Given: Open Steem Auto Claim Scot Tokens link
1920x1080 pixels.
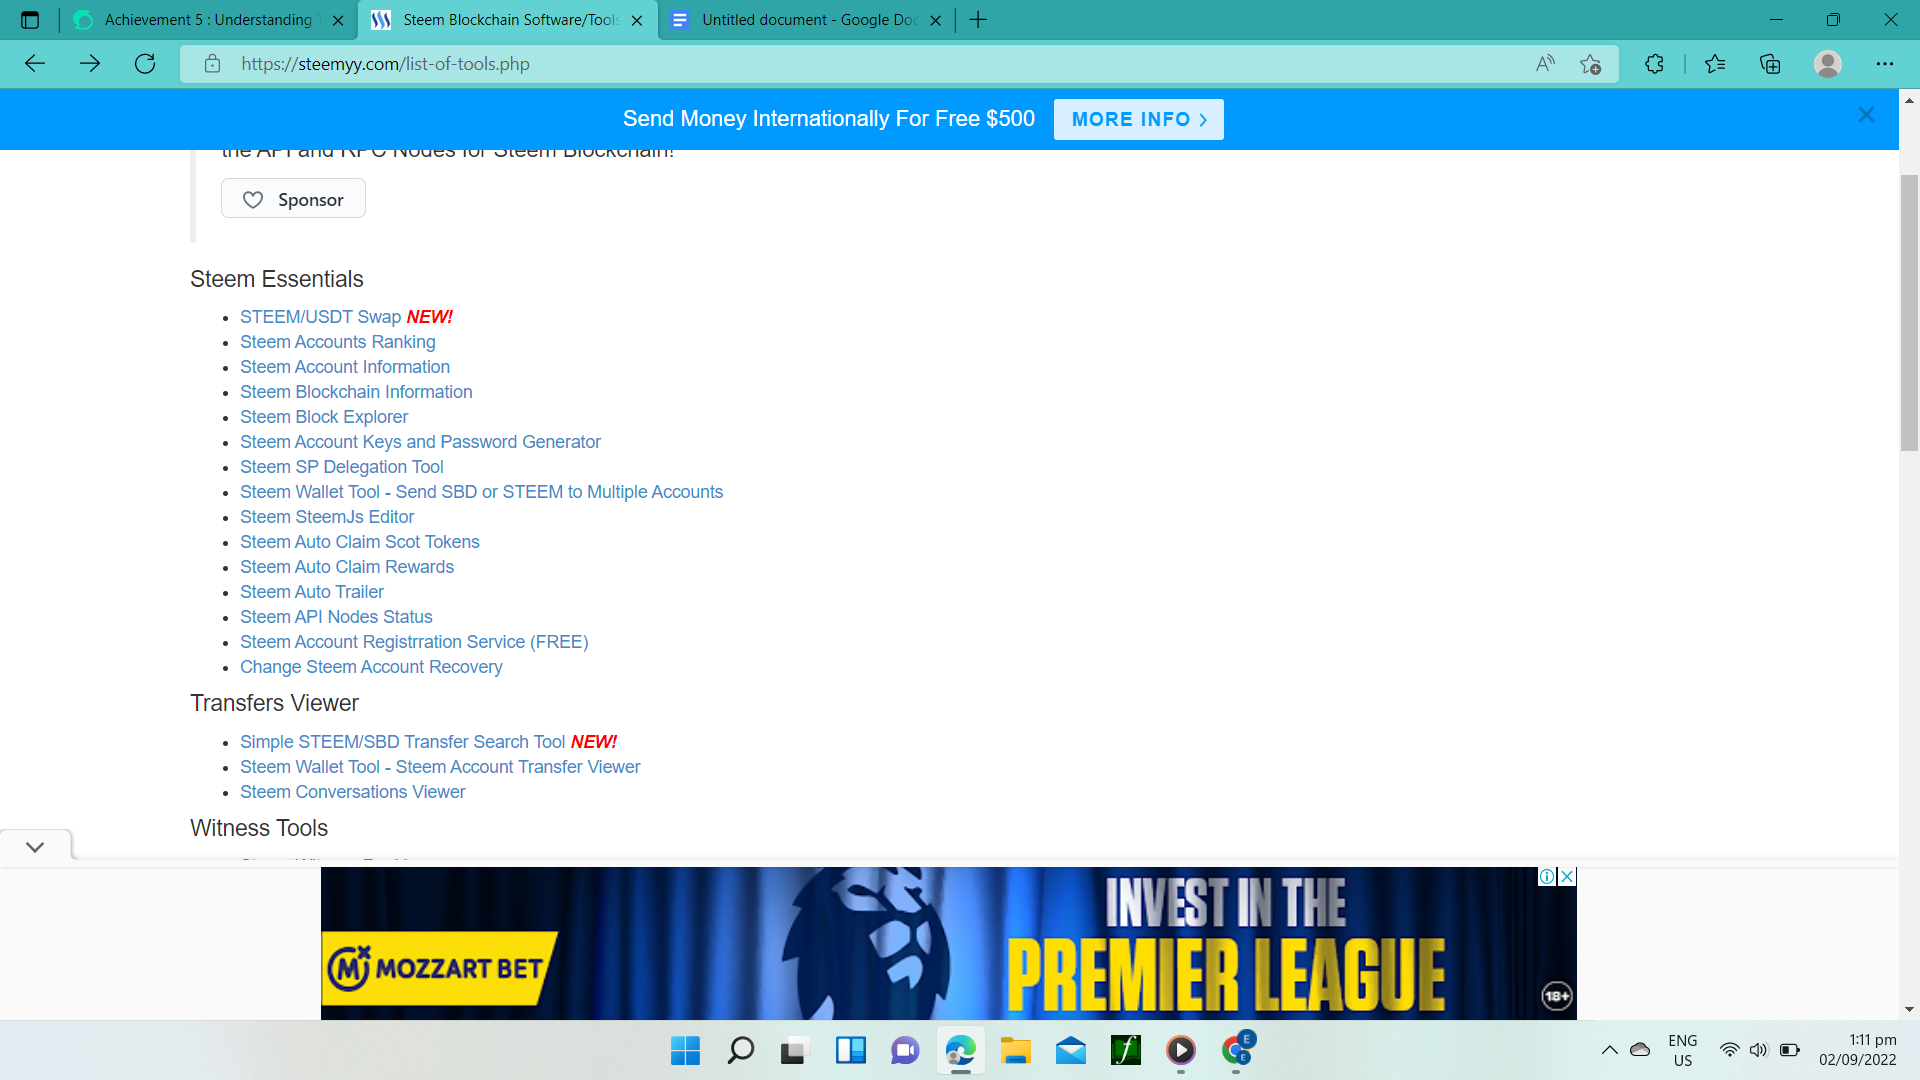Looking at the screenshot, I should 359,542.
